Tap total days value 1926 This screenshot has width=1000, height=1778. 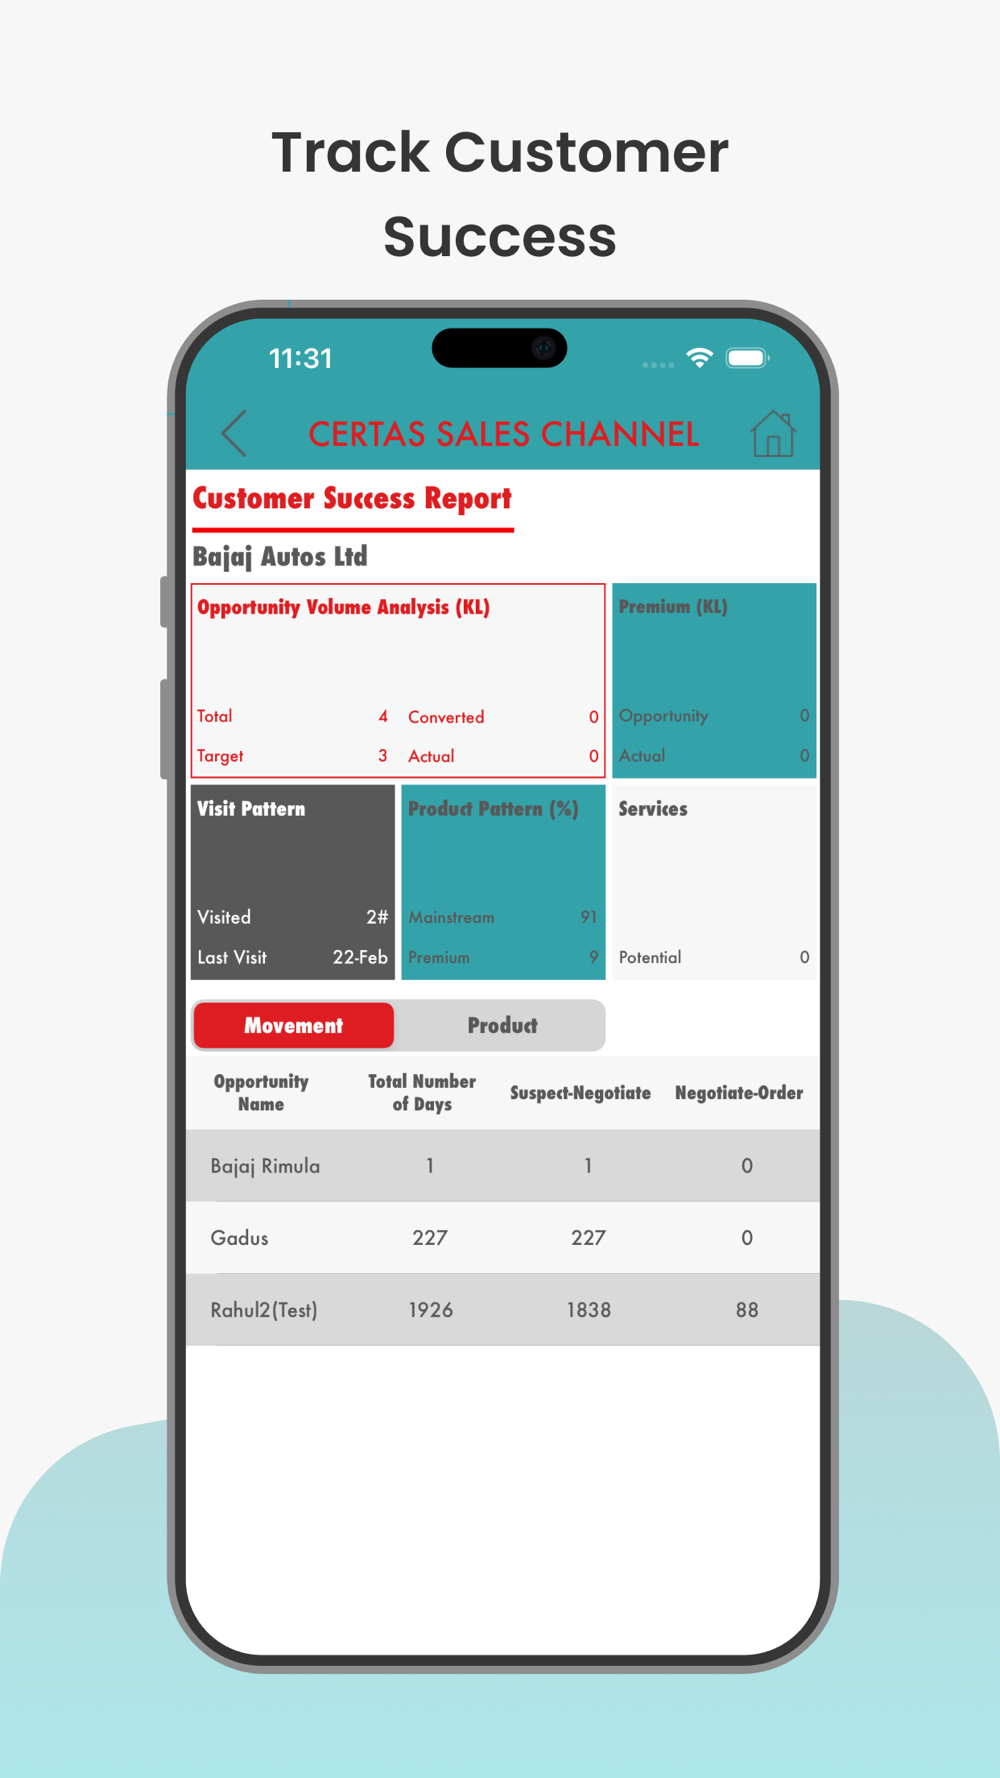pos(431,1310)
